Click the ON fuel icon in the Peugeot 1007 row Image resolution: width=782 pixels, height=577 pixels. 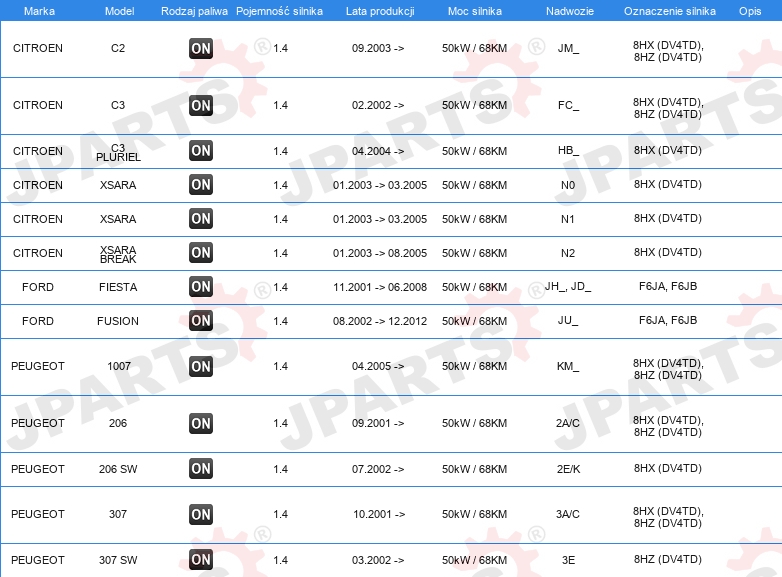pos(201,367)
